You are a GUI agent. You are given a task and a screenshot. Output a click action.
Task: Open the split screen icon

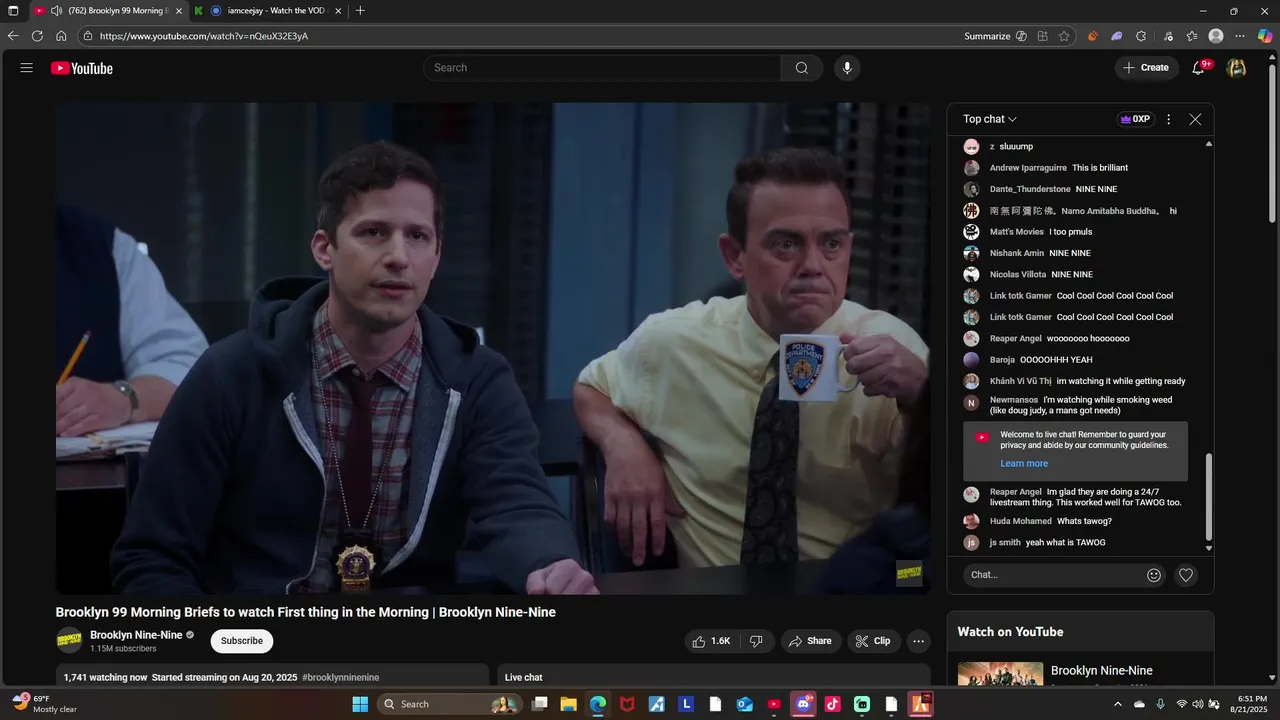pyautogui.click(x=1042, y=36)
